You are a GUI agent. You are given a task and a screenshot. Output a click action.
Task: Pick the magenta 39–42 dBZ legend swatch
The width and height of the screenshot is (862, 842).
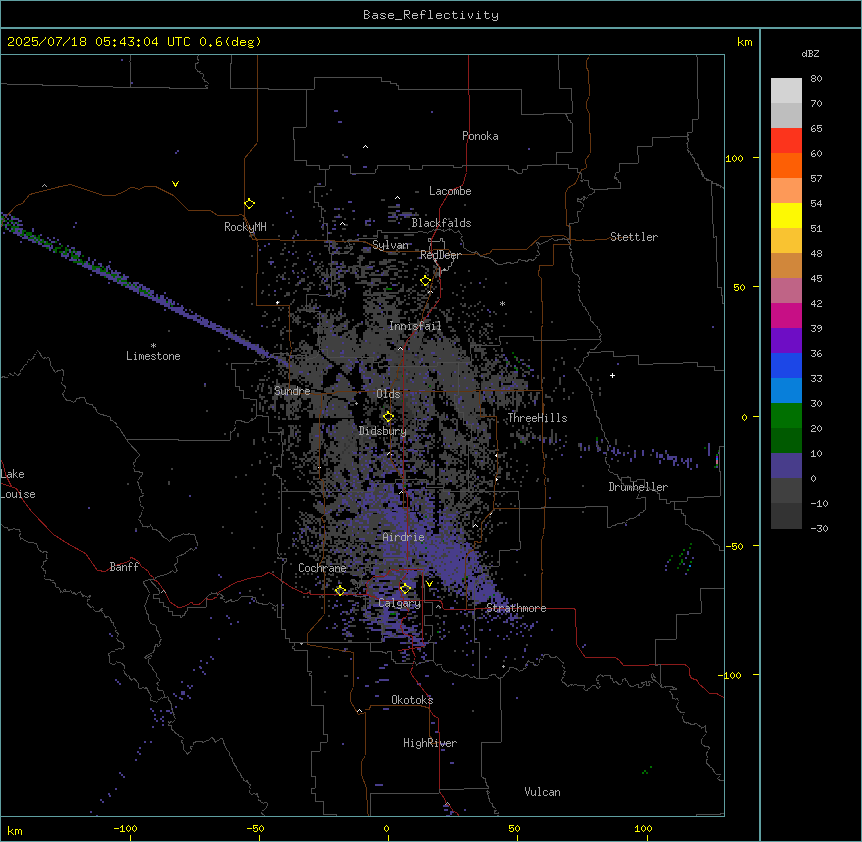pyautogui.click(x=786, y=315)
